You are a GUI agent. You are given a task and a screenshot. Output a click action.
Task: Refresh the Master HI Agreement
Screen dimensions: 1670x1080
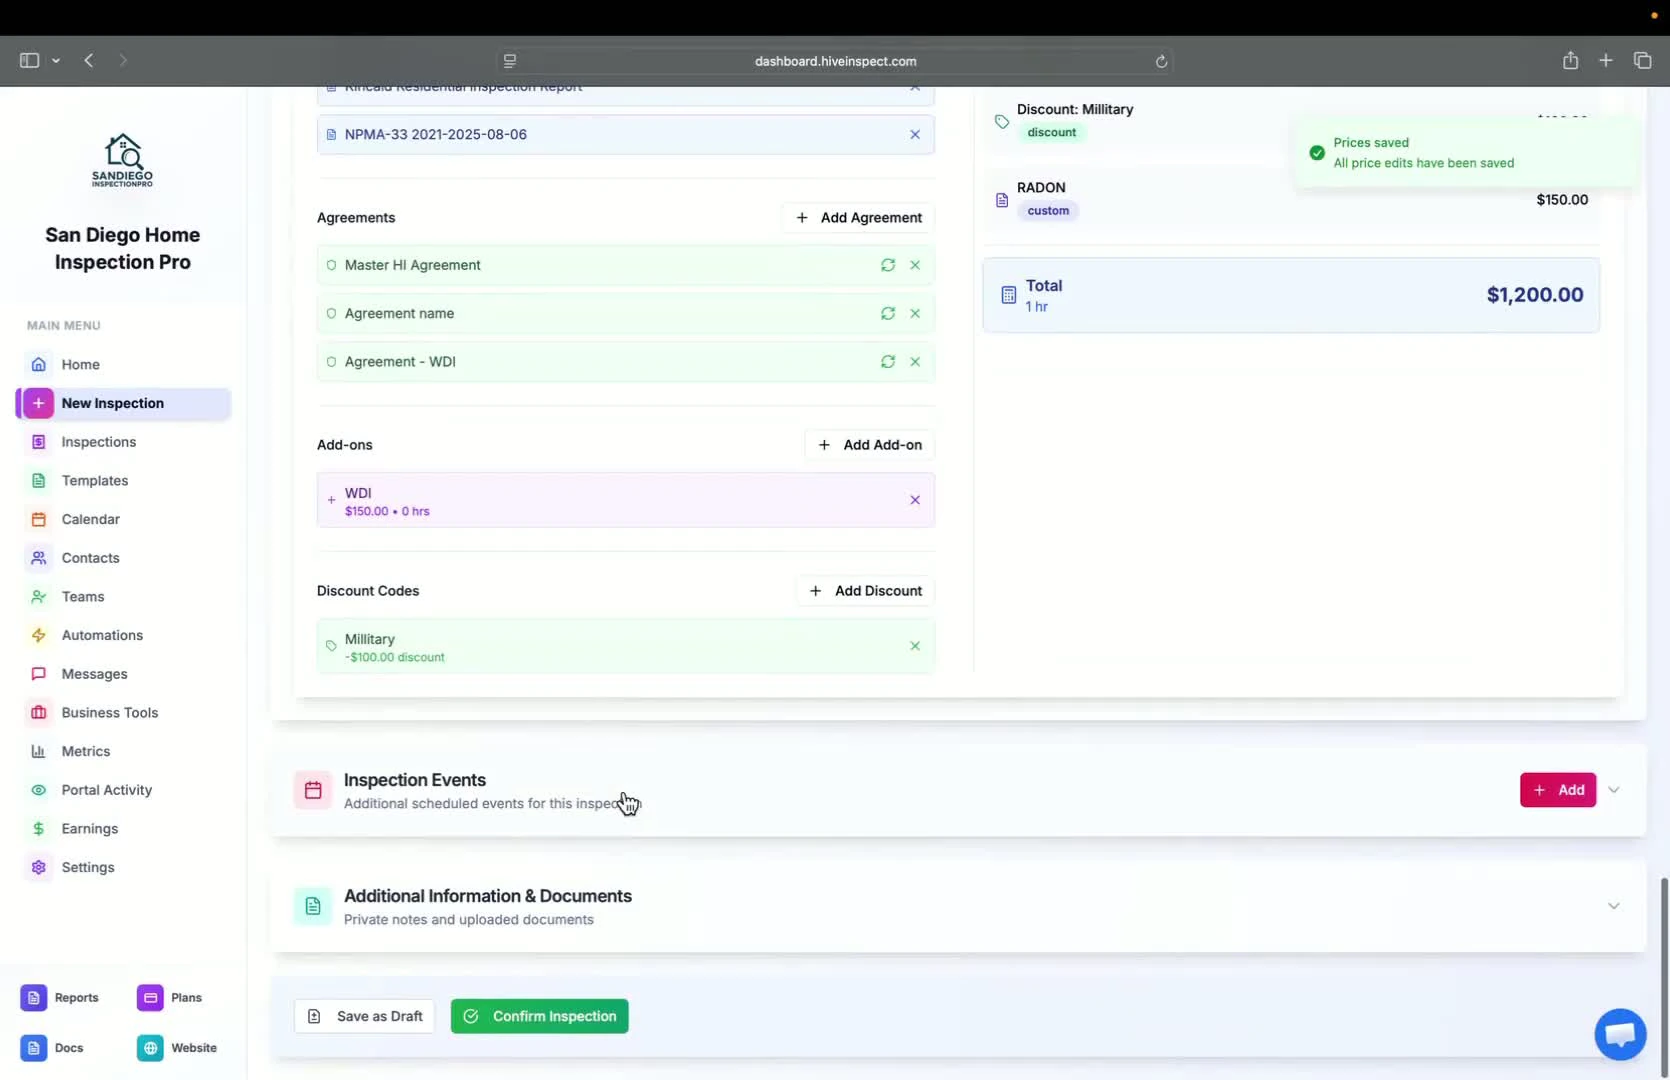pyautogui.click(x=887, y=265)
